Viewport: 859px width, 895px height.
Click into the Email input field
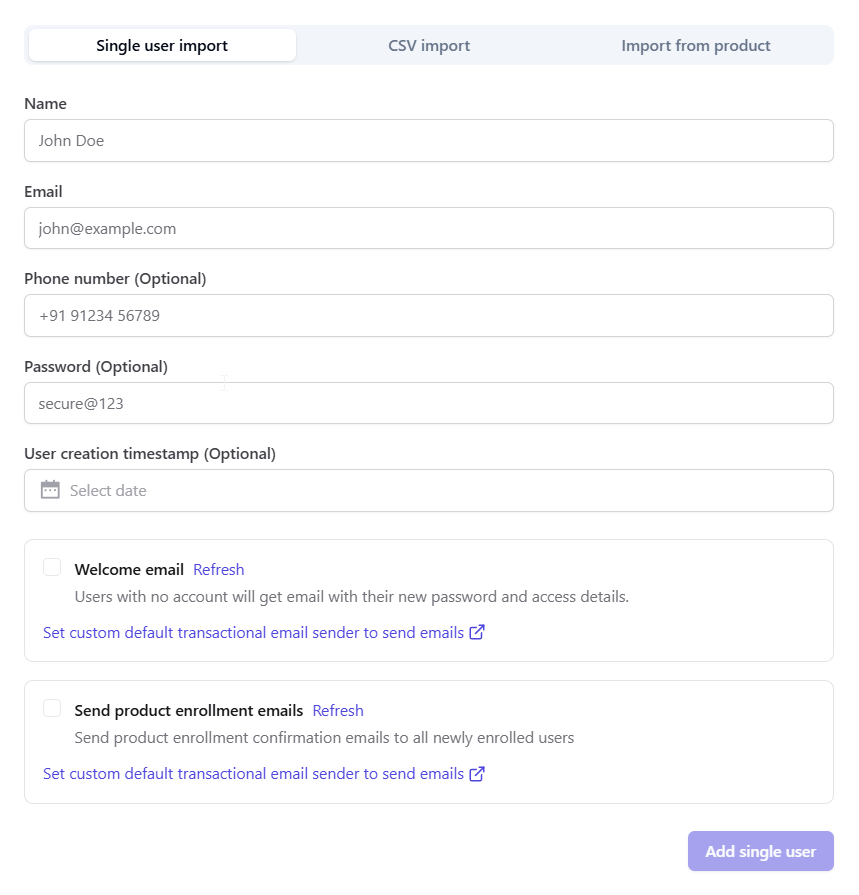(x=429, y=228)
